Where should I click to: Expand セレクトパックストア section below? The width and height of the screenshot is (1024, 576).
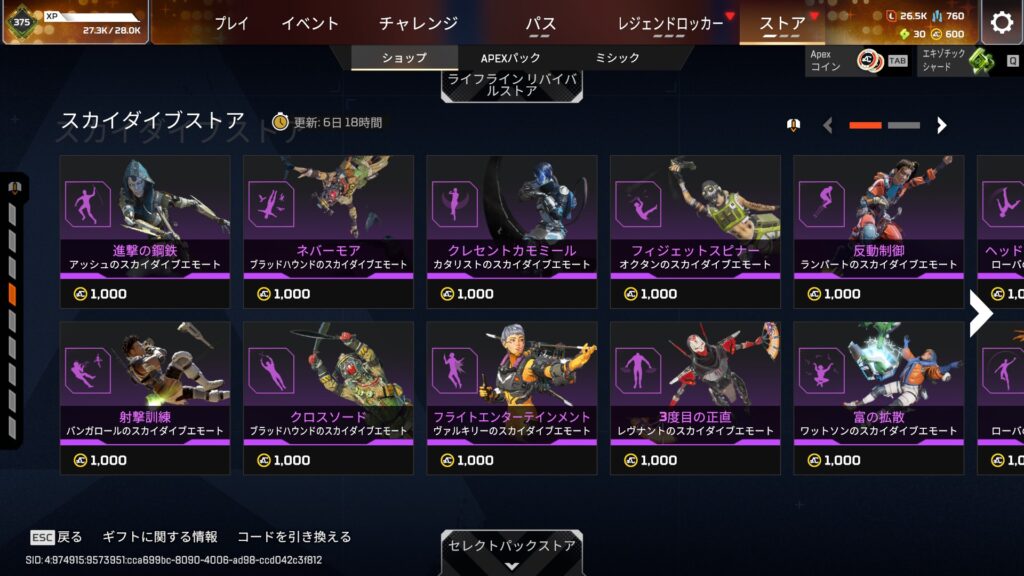(512, 552)
